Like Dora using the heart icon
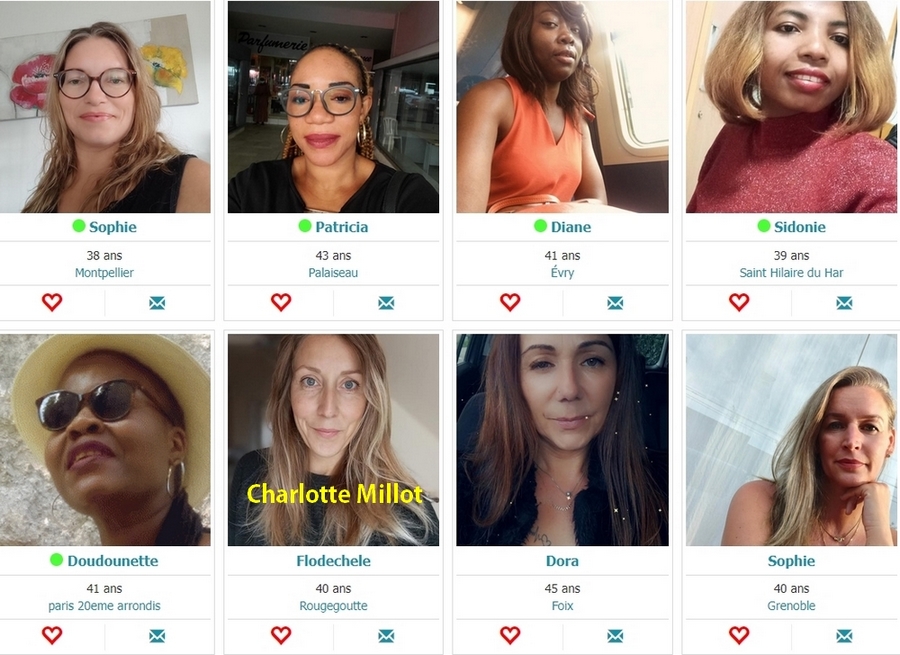900x655 pixels. 510,635
